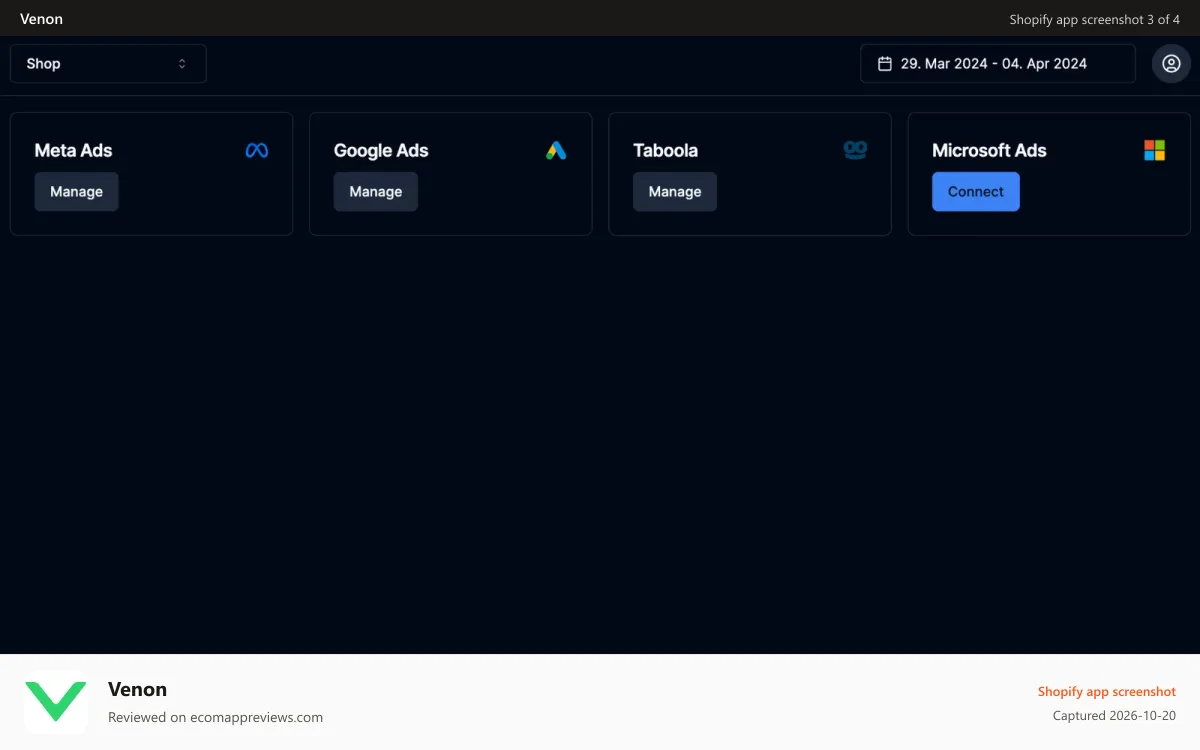
Task: Click the Google Ads logo icon
Action: [x=556, y=150]
